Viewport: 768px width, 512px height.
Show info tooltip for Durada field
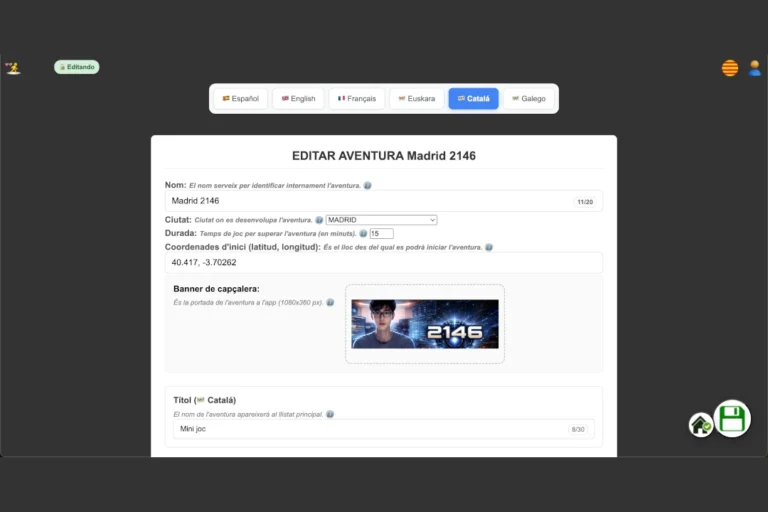(363, 234)
